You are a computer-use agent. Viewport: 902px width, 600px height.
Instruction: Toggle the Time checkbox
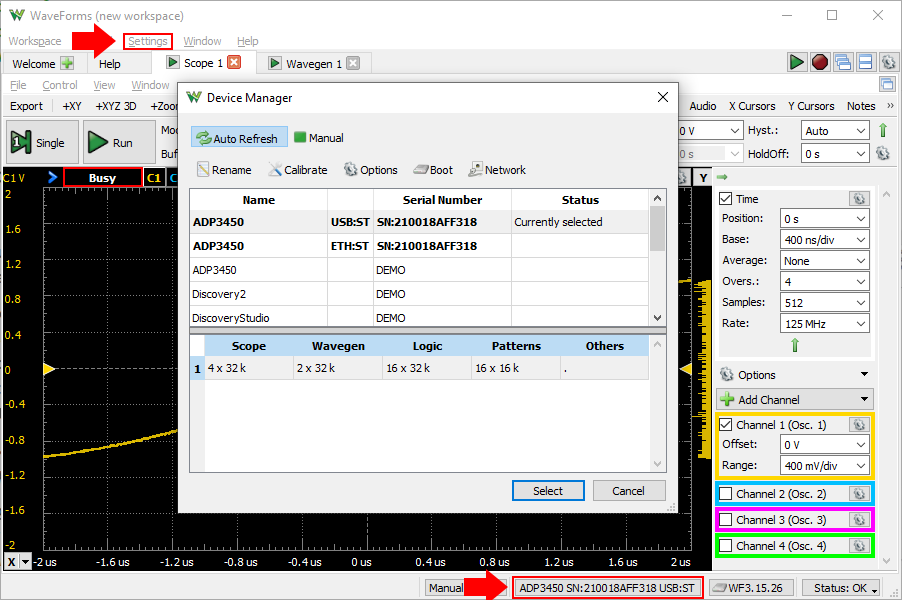click(726, 198)
